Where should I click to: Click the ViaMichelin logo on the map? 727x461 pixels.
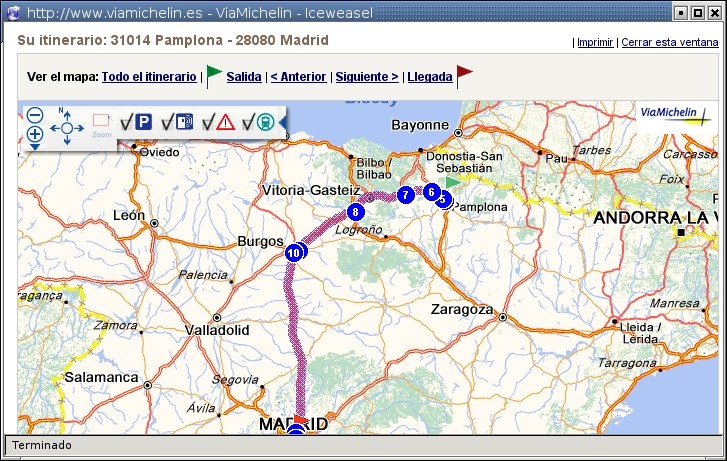coord(674,116)
